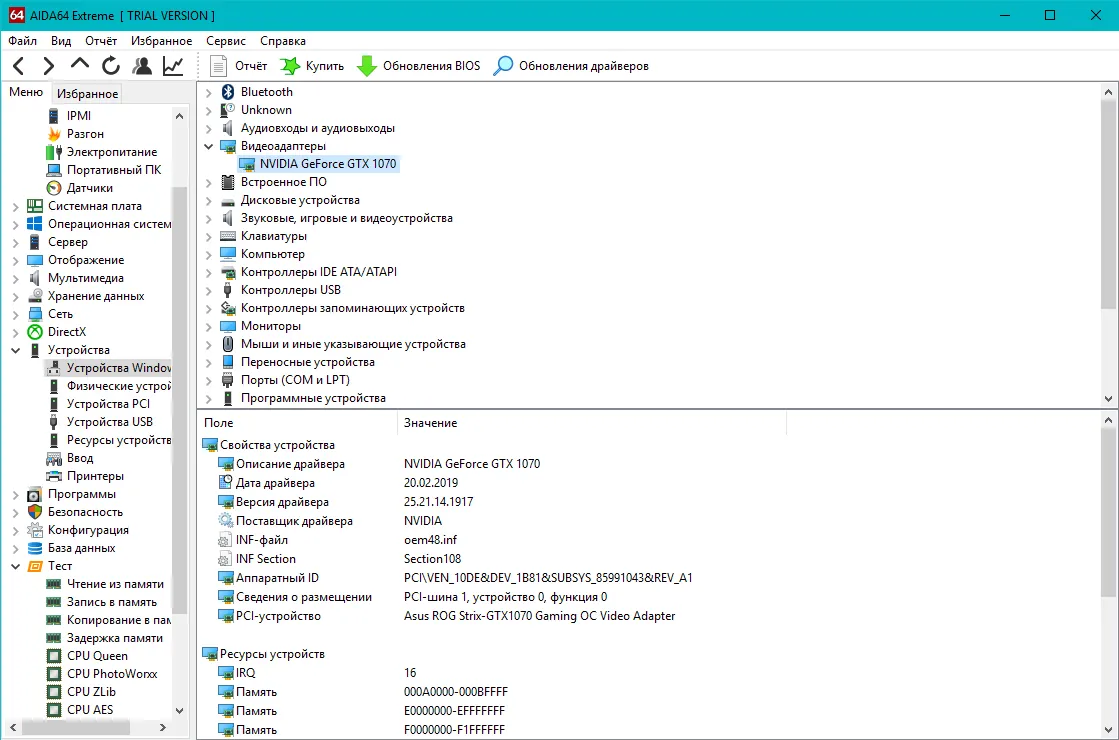Expand the Системная плата sidebar node

15,207
